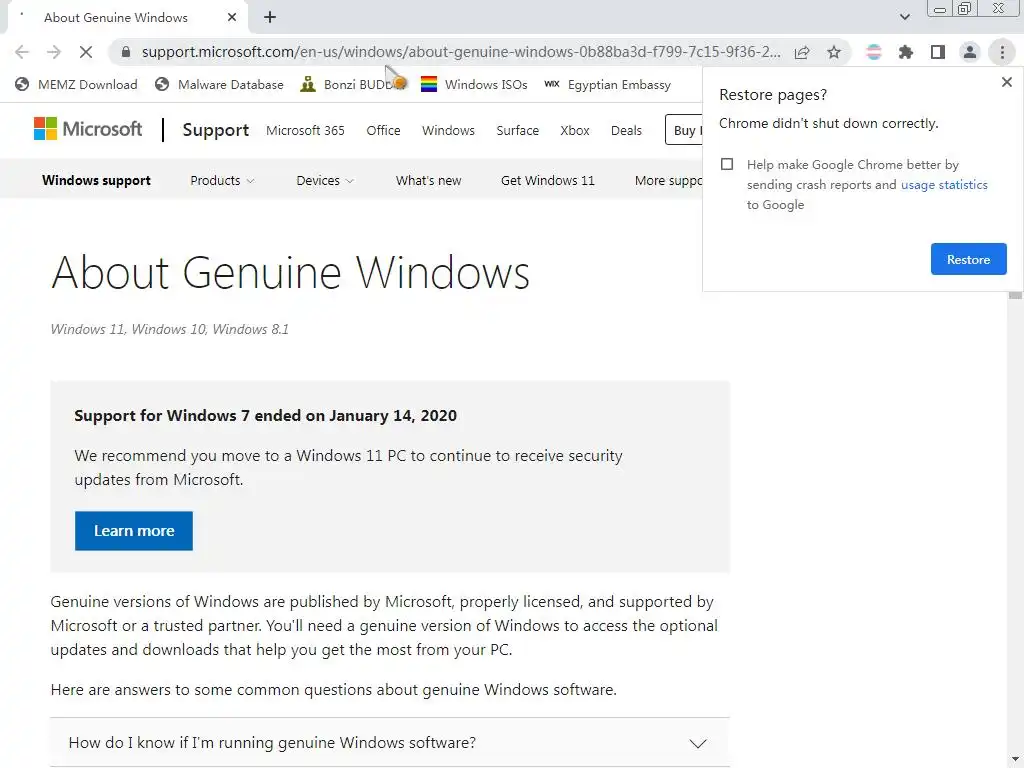The width and height of the screenshot is (1024, 768).
Task: Click the Learn more button
Action: coord(134,531)
